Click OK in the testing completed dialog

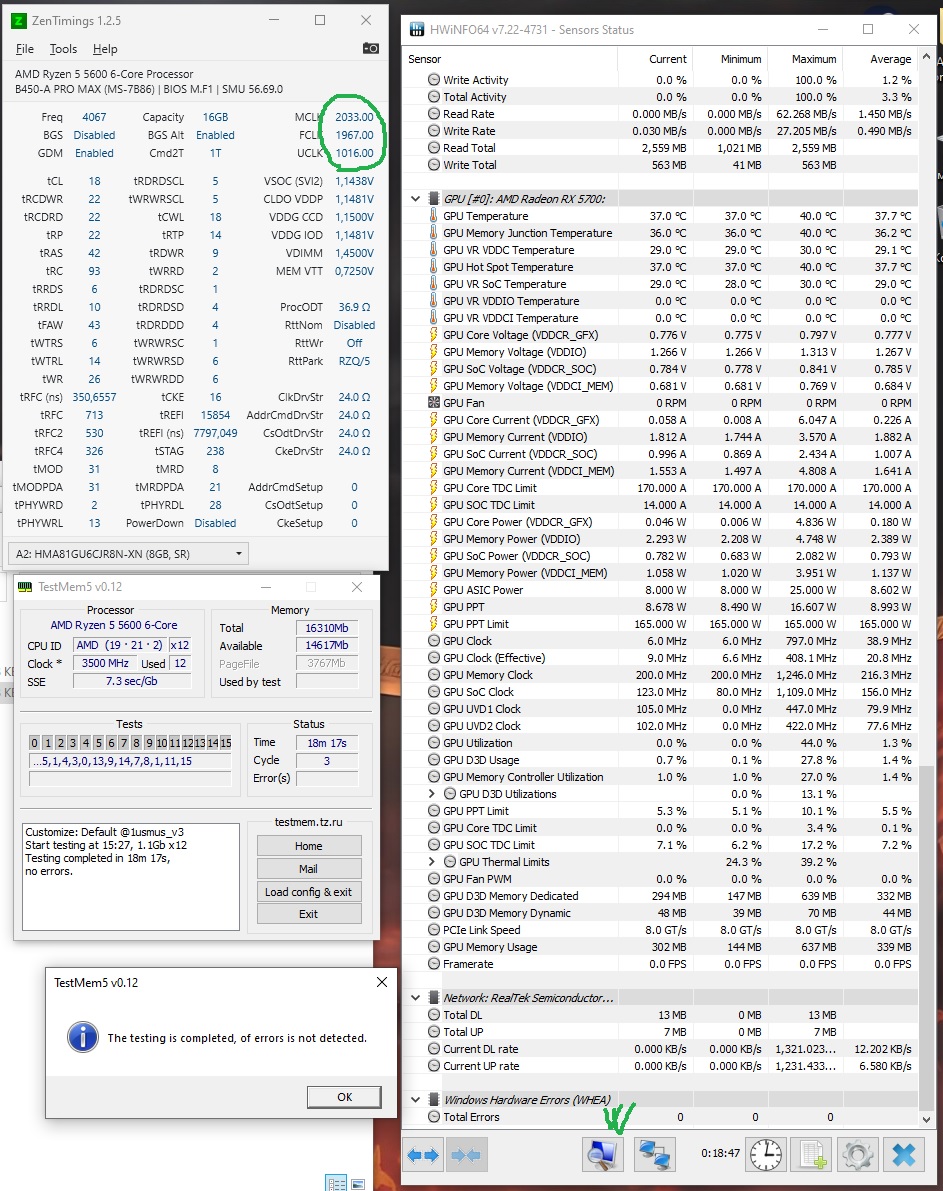[x=344, y=1097]
